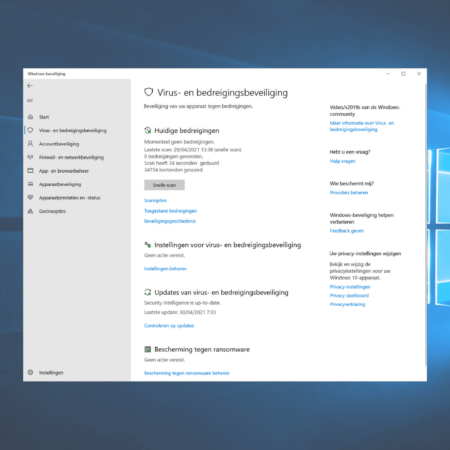Click the App- en browserbeheer icon
The height and width of the screenshot is (450, 450).
point(30,171)
